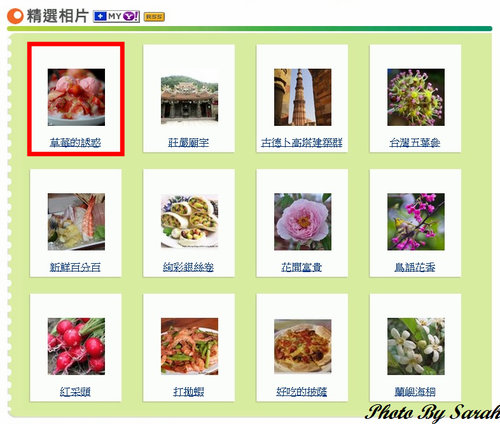Open the temple photo thumbnail
This screenshot has width=500, height=424.
click(x=189, y=99)
